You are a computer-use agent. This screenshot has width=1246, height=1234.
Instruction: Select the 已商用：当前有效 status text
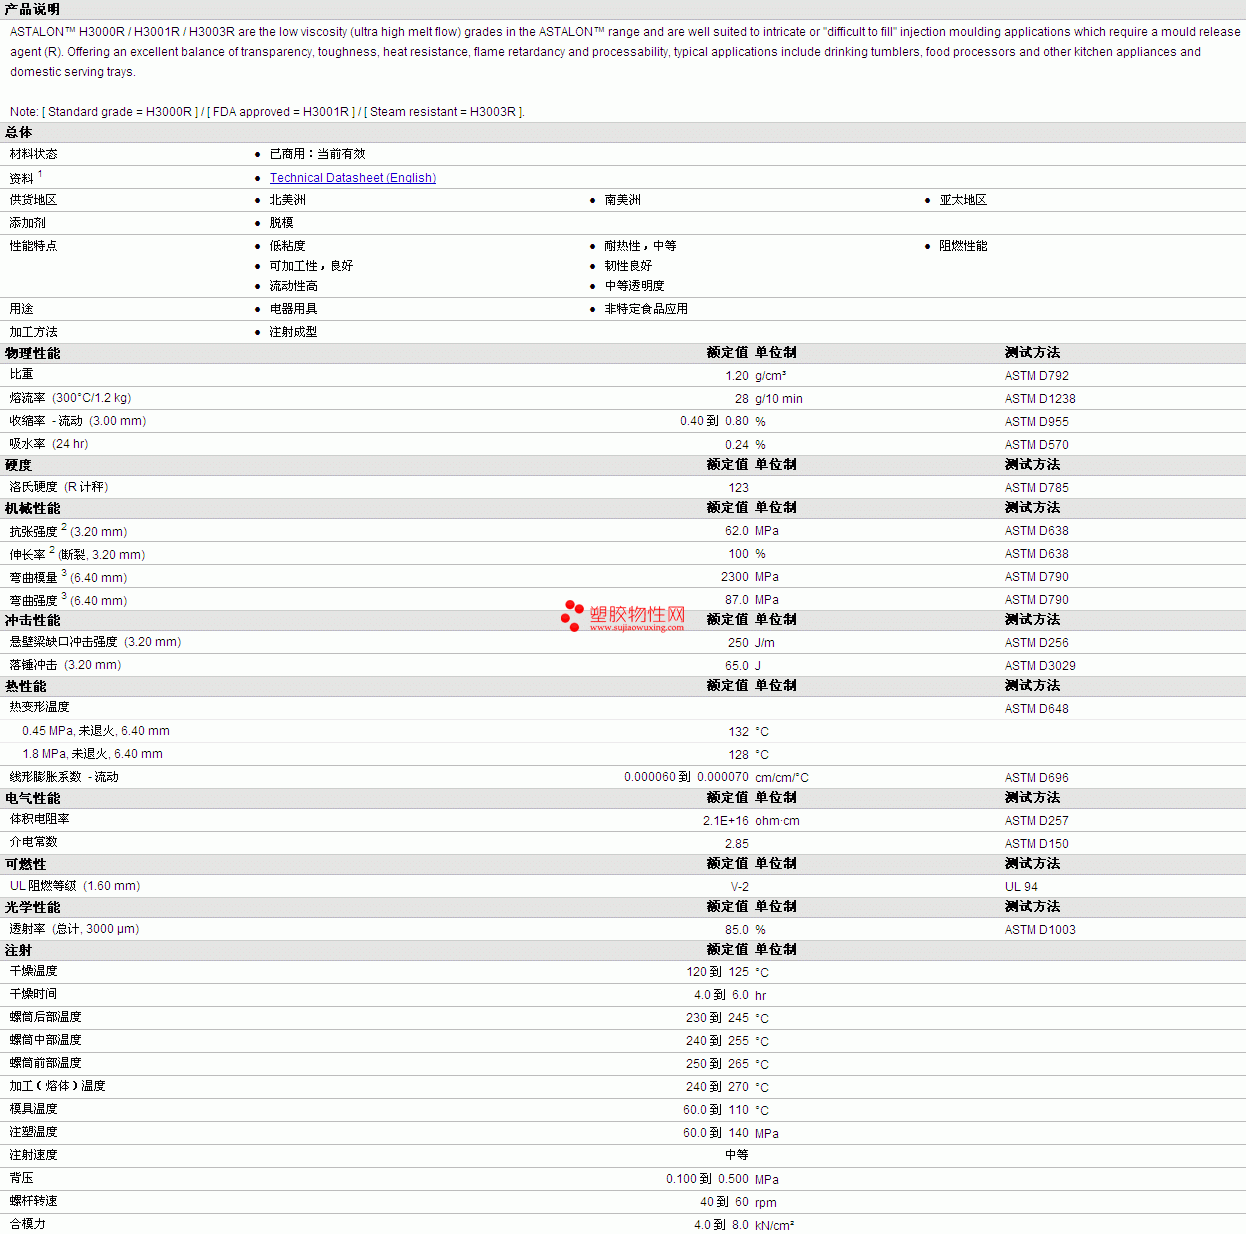tap(318, 154)
